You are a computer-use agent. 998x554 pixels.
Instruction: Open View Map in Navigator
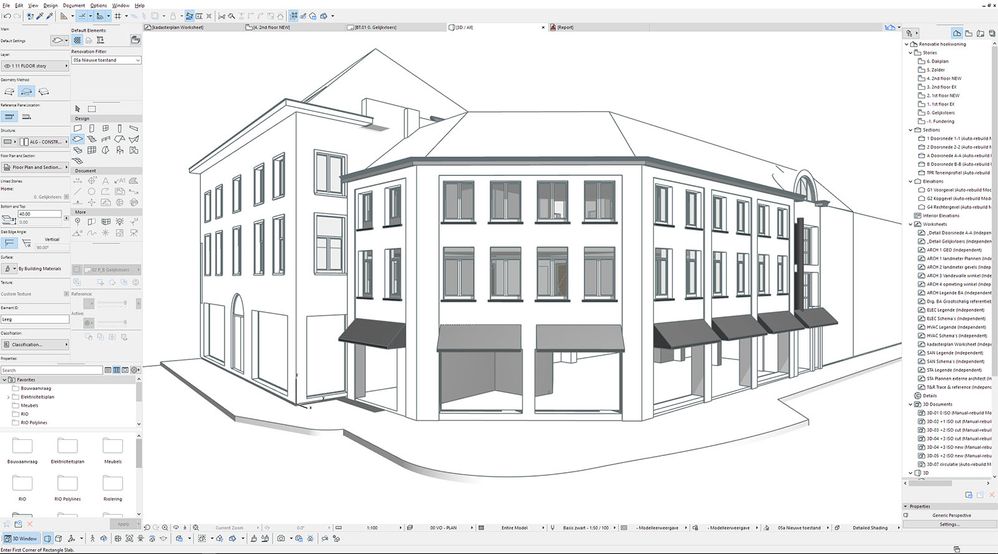pos(969,33)
